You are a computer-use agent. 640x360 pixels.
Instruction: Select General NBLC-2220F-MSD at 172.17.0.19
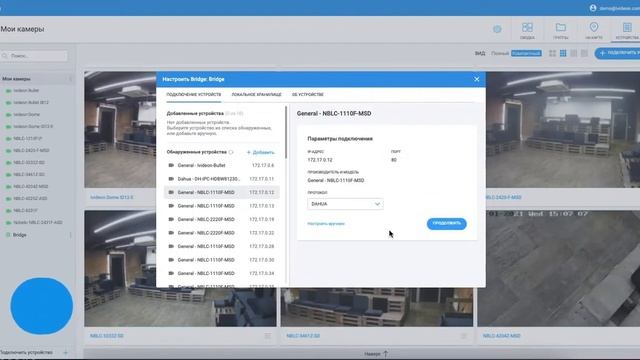coord(222,219)
